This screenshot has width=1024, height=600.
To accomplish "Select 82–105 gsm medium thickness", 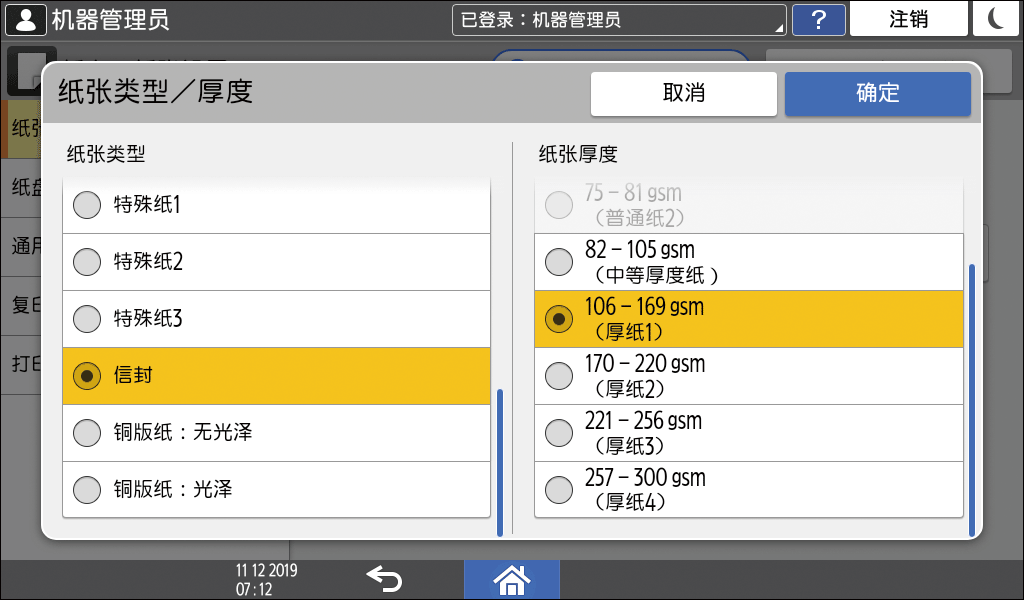I will pyautogui.click(x=748, y=262).
